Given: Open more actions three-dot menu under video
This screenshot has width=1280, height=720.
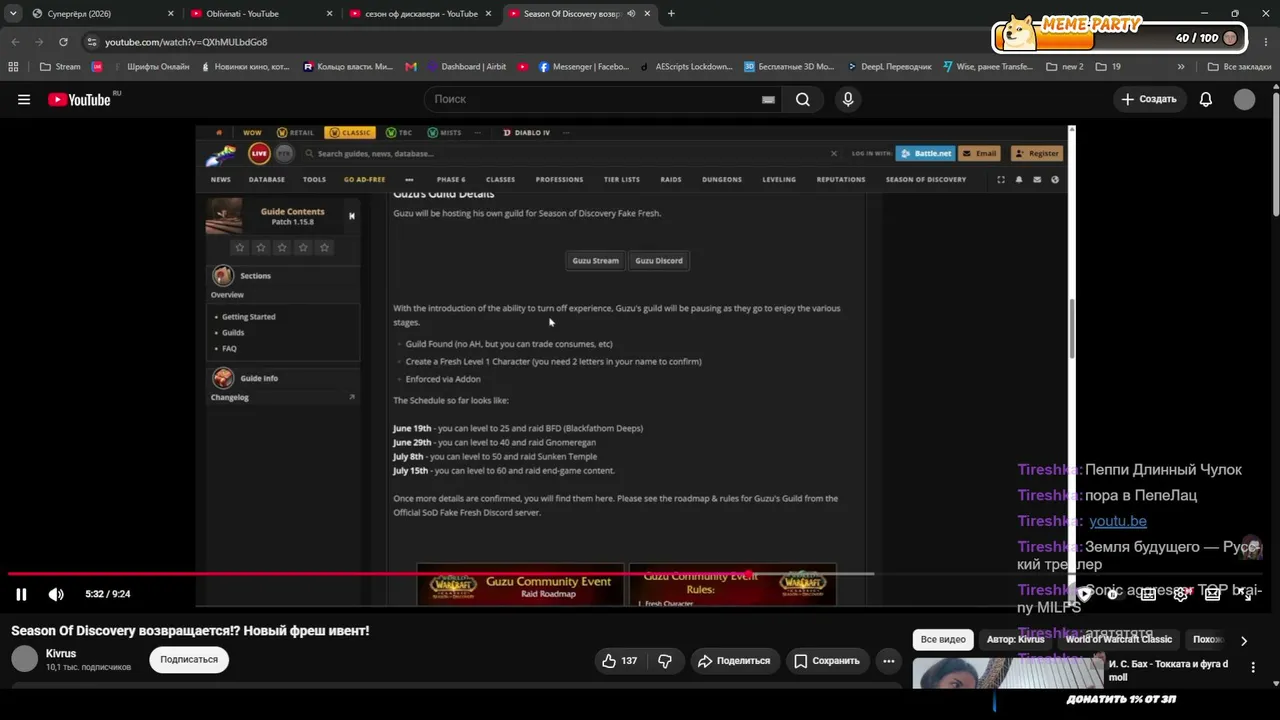Looking at the screenshot, I should (x=888, y=661).
